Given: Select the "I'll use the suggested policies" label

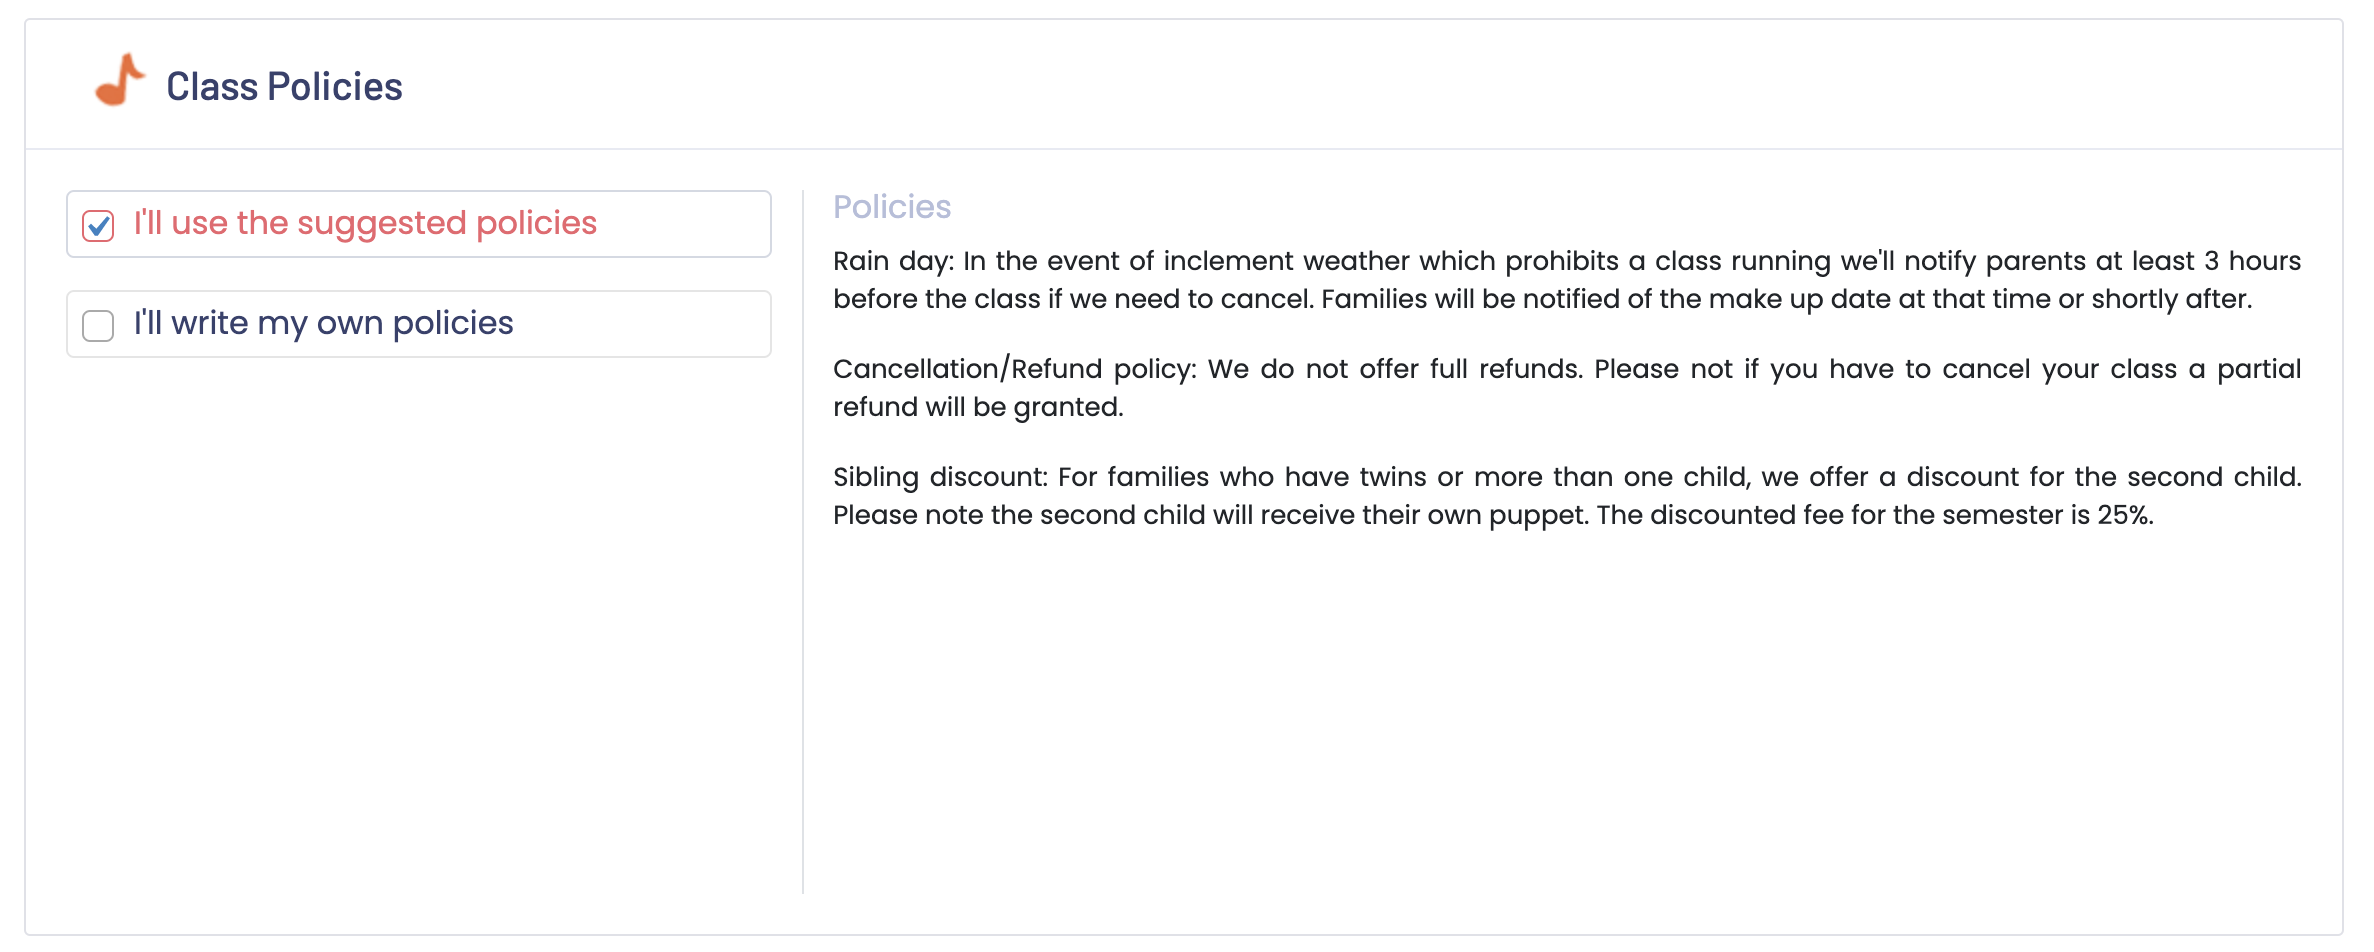Looking at the screenshot, I should click(365, 223).
